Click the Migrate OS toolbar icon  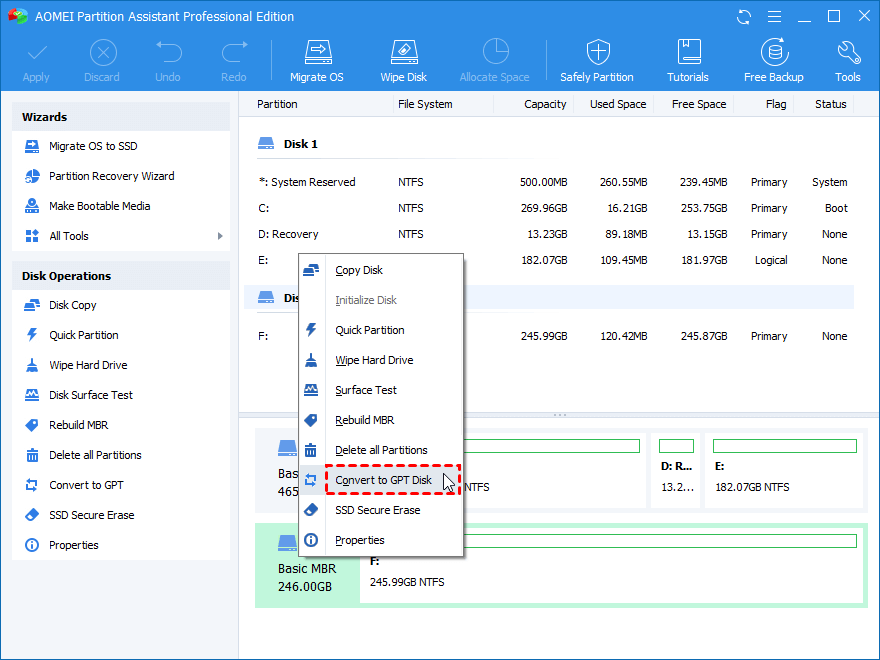[x=316, y=60]
